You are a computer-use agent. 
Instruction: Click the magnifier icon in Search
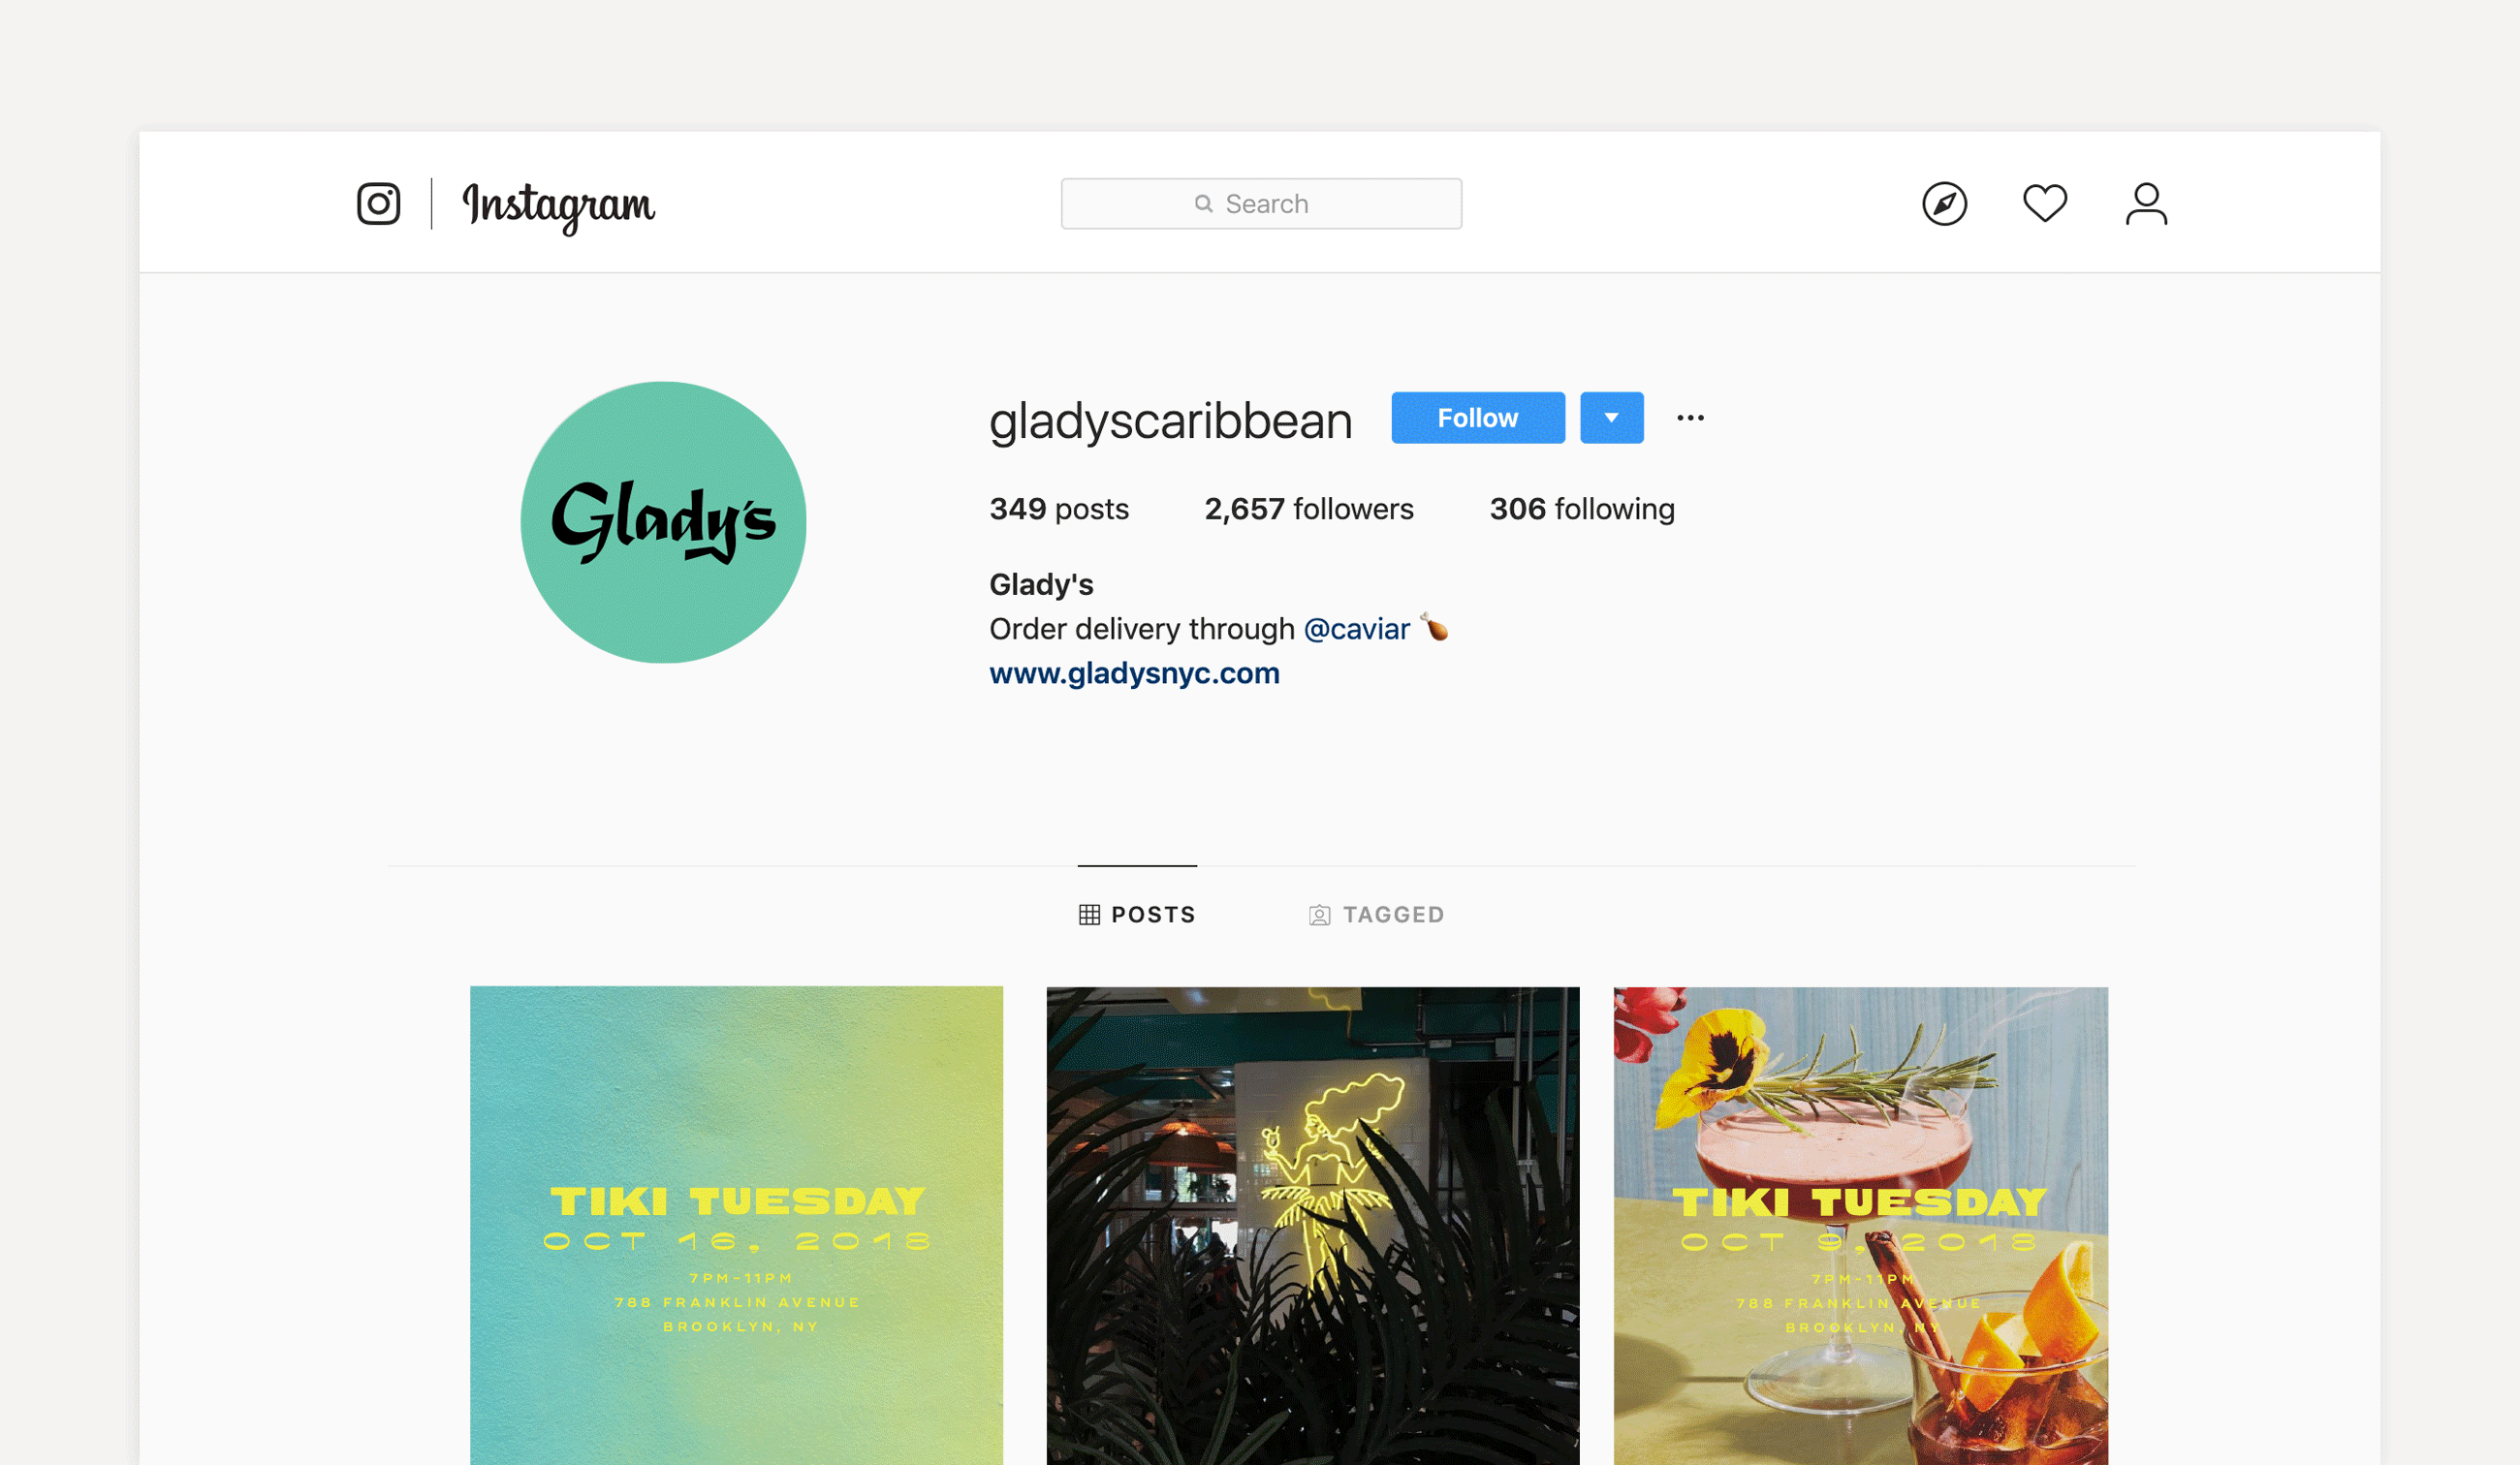(1204, 204)
